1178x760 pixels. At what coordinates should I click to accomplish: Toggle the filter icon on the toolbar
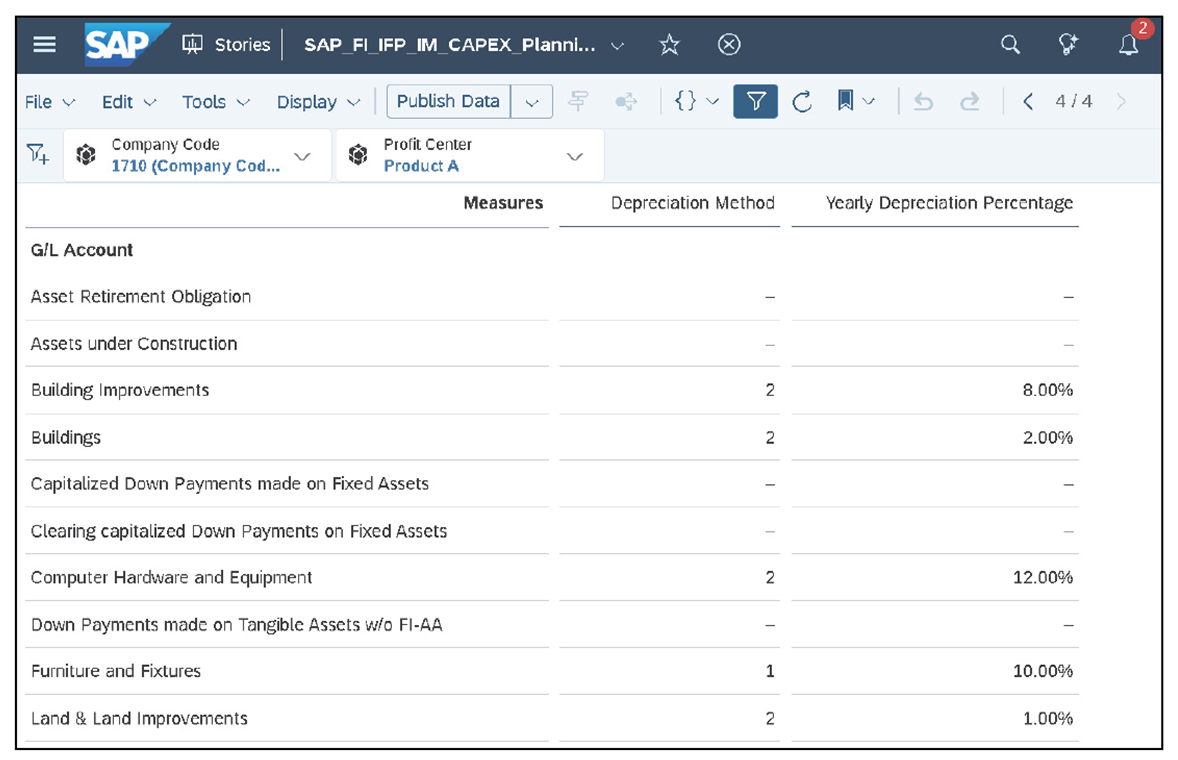[x=755, y=101]
